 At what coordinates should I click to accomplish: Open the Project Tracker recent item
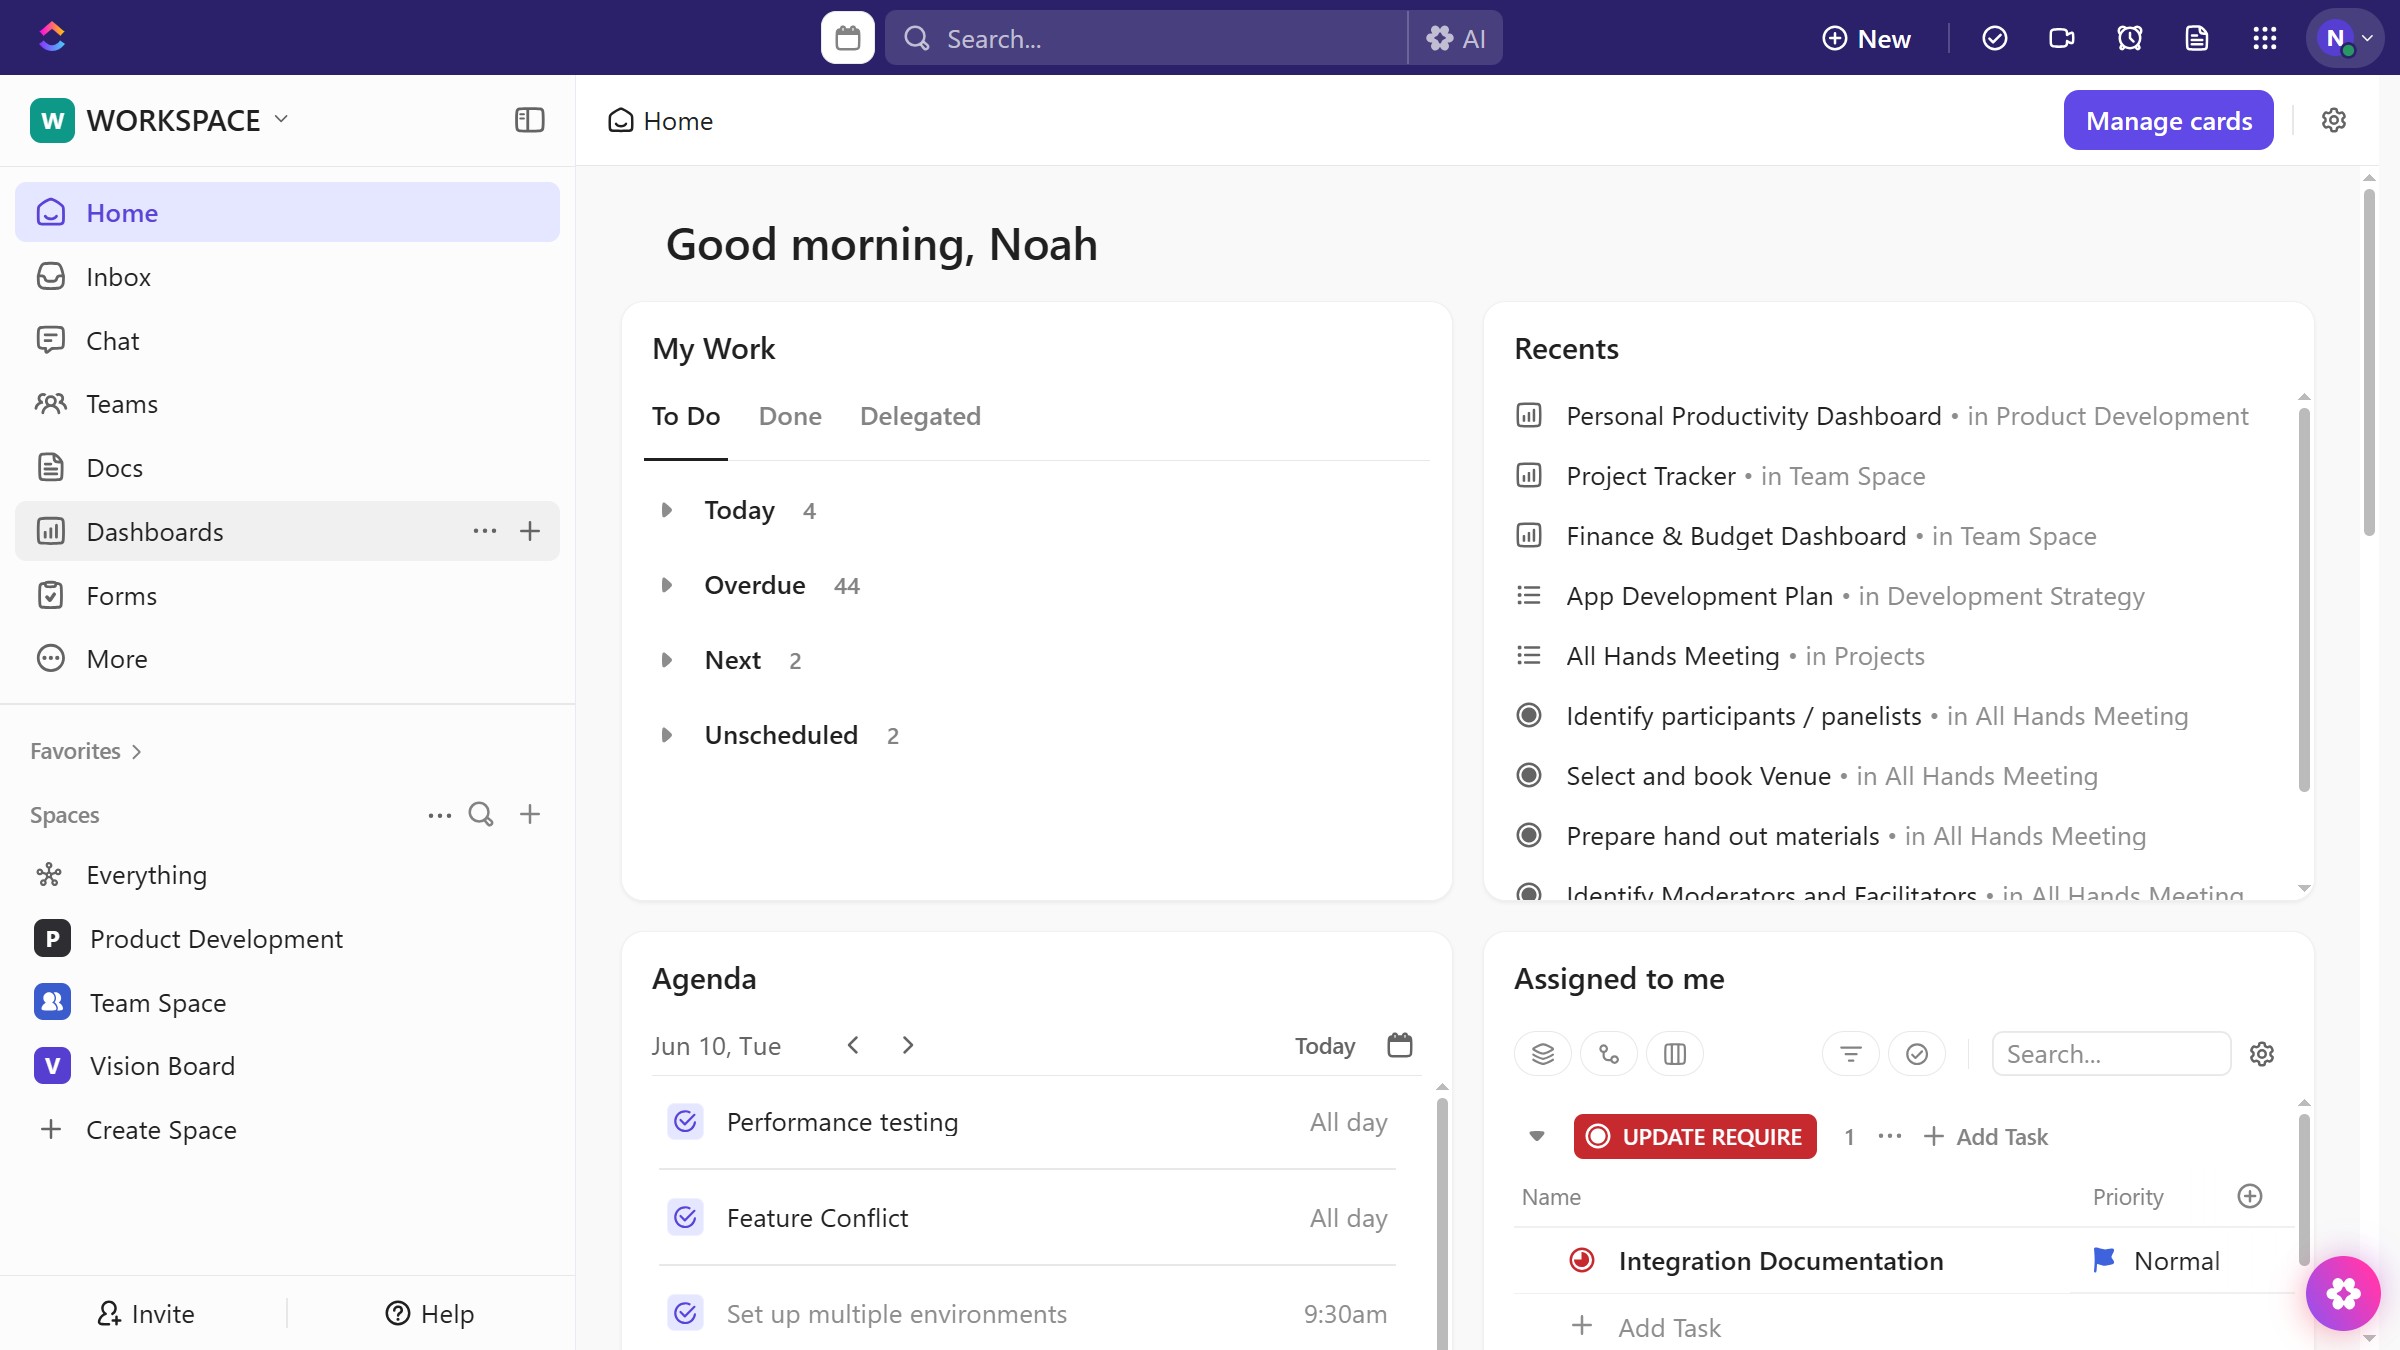point(1649,476)
